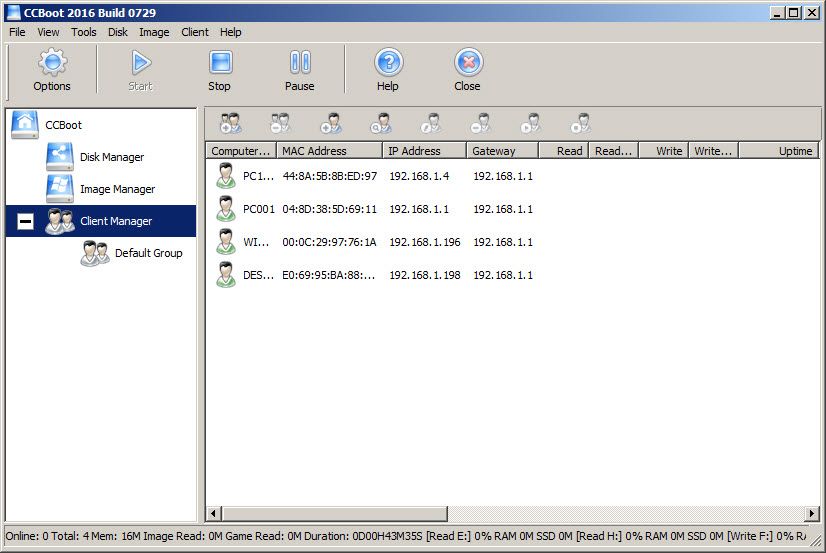Click the horizontal scrollbar thumb
This screenshot has height=553, width=826.
pos(335,513)
